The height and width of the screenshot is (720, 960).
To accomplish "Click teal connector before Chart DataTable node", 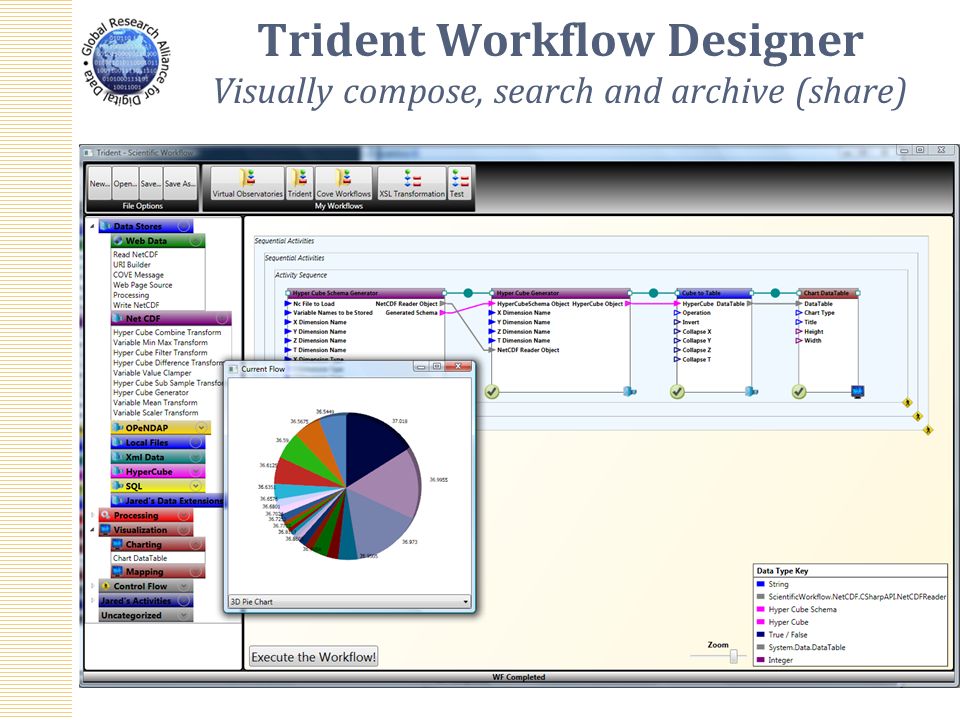I will [x=775, y=293].
